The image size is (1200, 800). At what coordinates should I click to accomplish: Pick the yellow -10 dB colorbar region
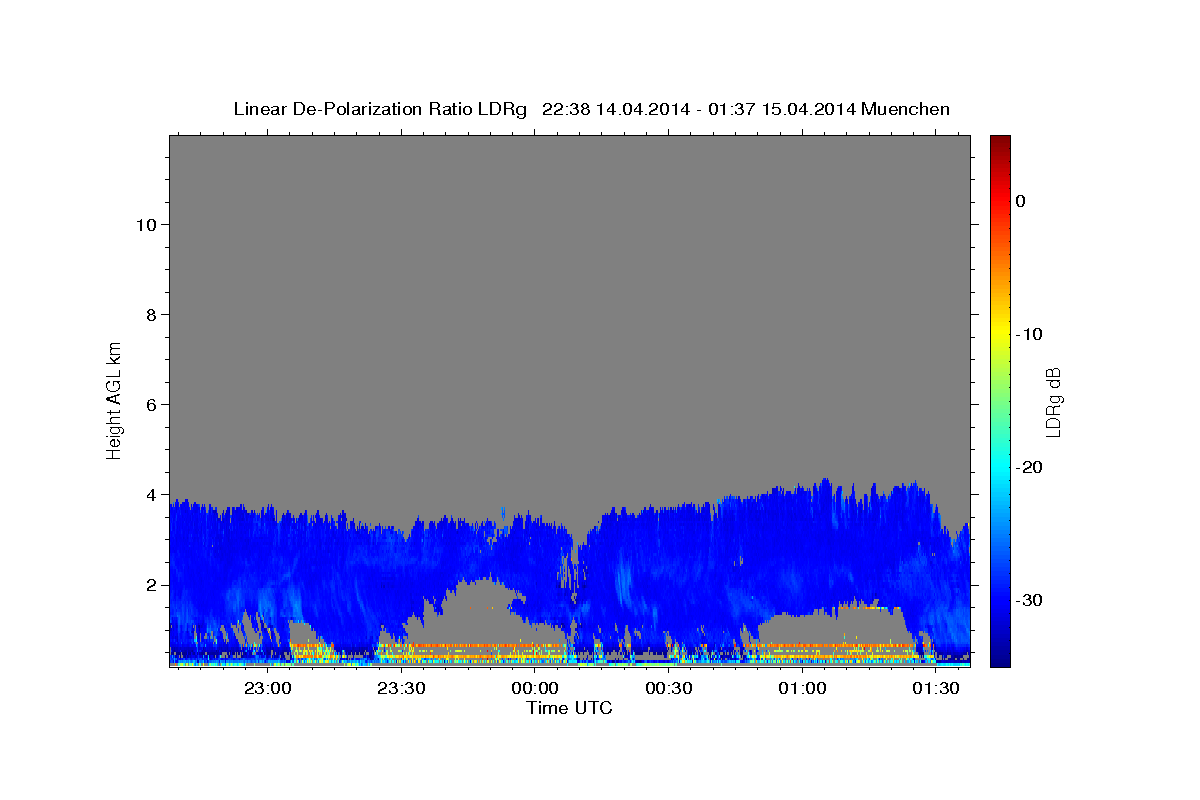(1000, 334)
